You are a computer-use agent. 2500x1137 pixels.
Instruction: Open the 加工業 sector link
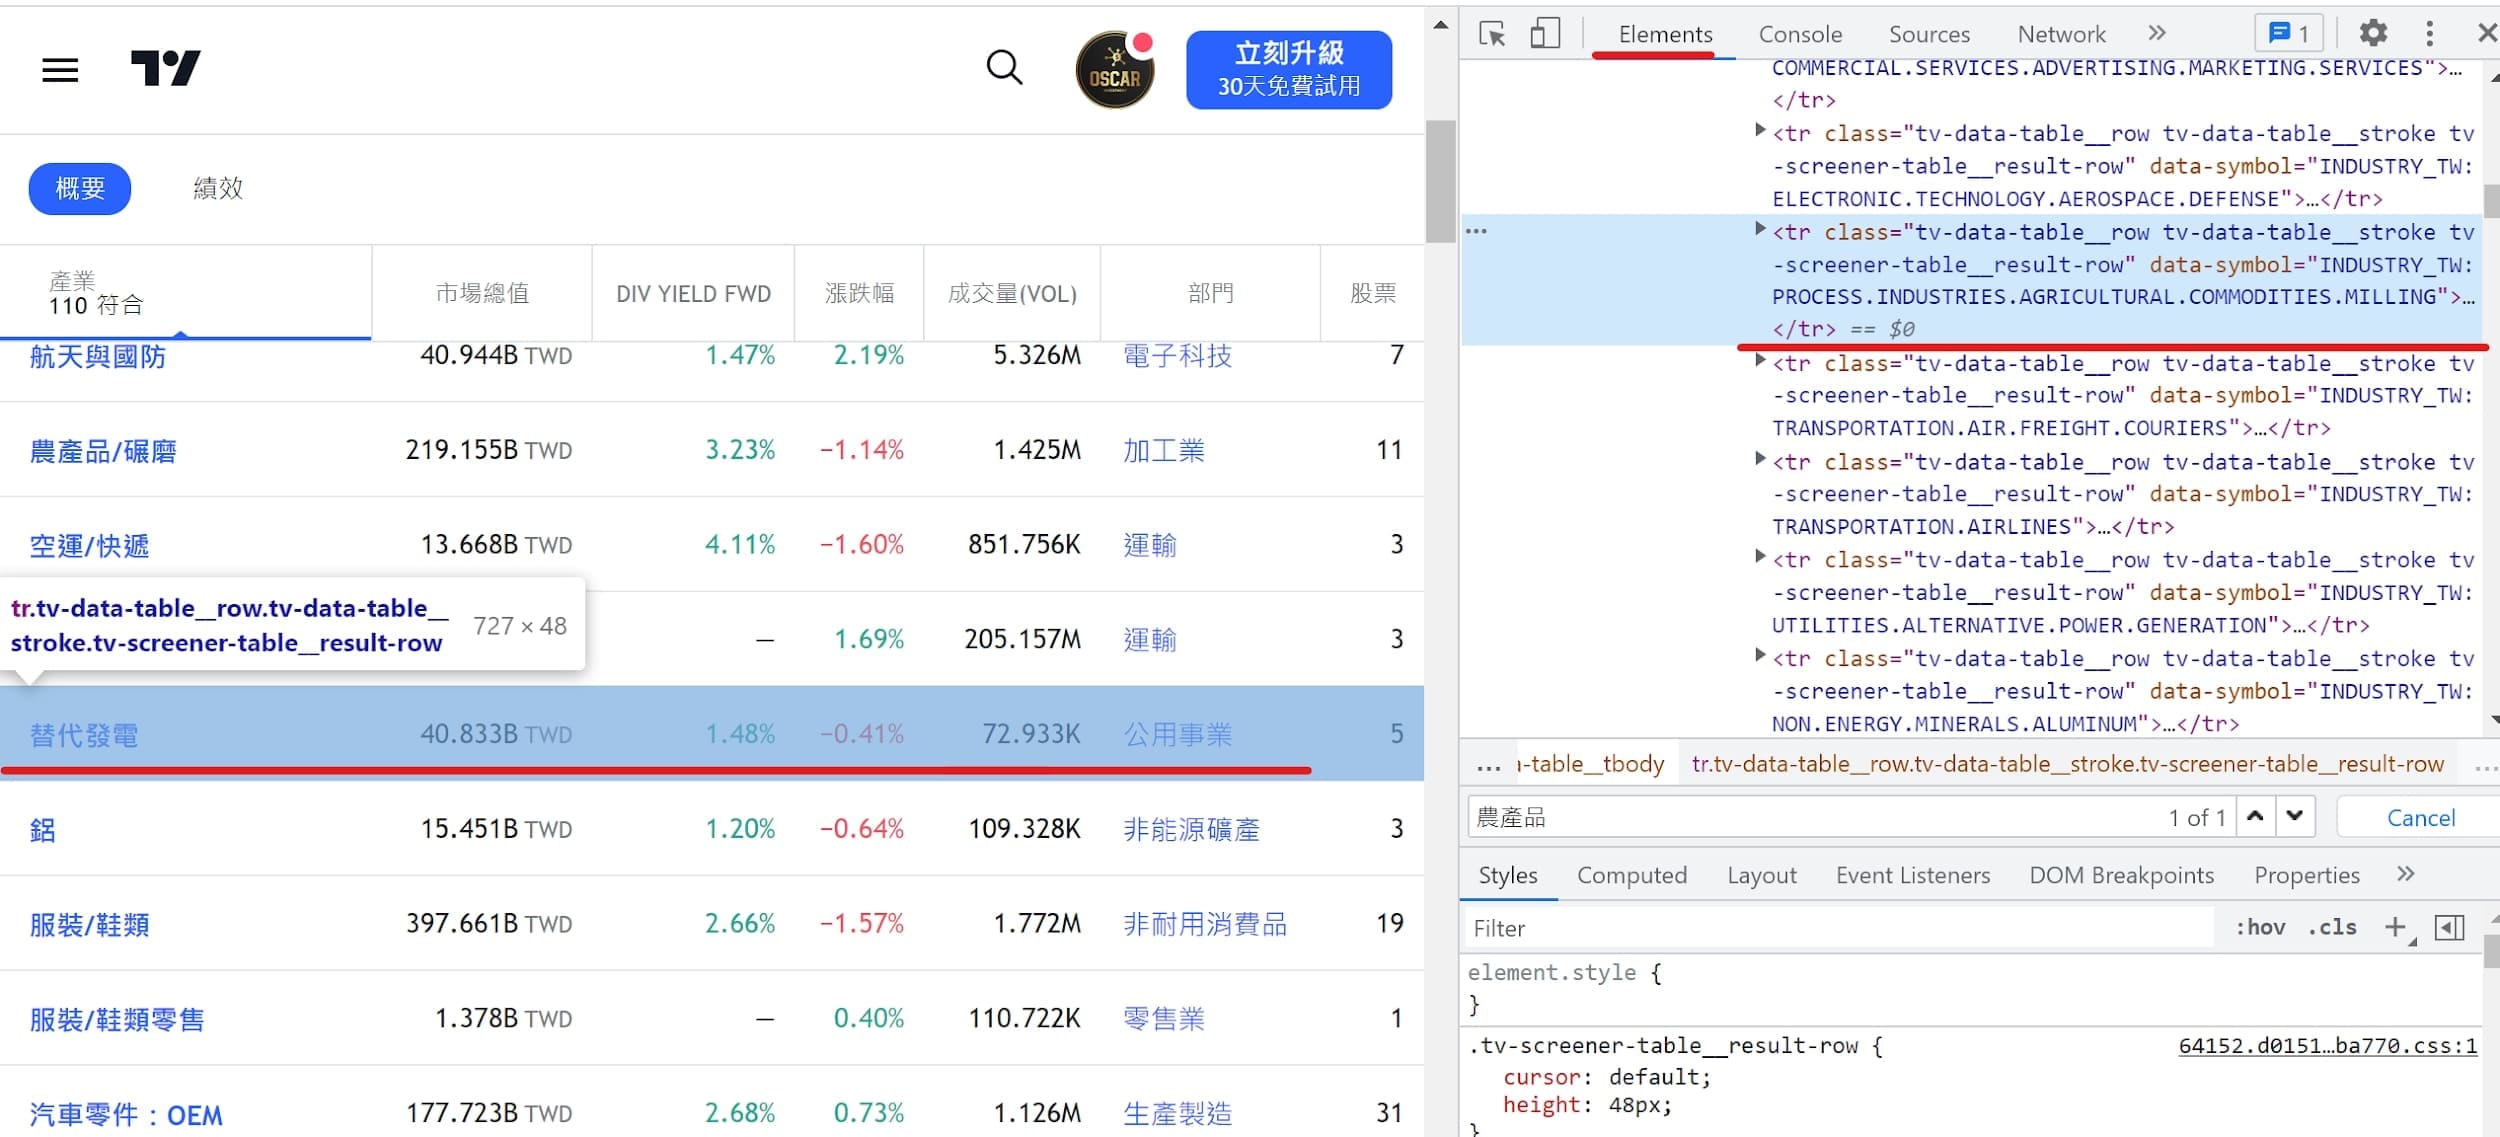(x=1164, y=450)
